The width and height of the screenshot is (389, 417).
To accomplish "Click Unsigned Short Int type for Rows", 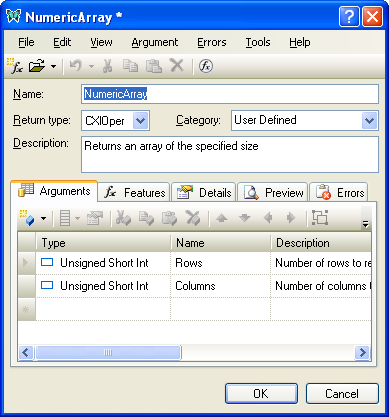I will point(103,263).
